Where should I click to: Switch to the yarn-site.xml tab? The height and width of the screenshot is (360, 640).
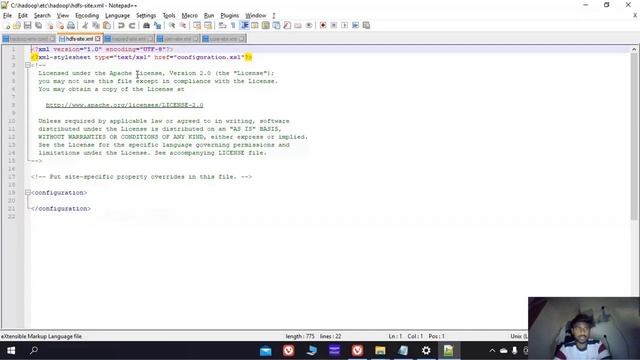(x=178, y=39)
